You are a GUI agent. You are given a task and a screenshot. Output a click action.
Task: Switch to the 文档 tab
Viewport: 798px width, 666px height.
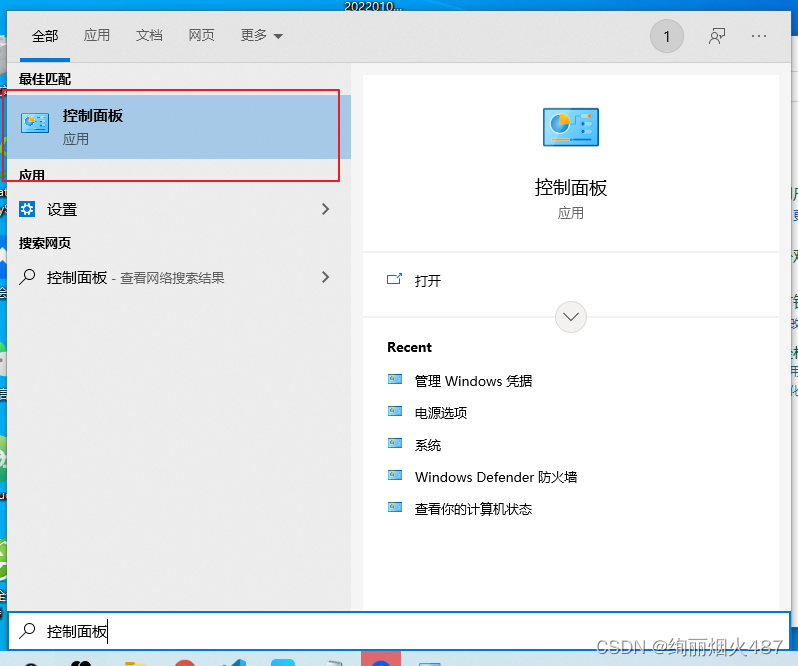[x=149, y=35]
